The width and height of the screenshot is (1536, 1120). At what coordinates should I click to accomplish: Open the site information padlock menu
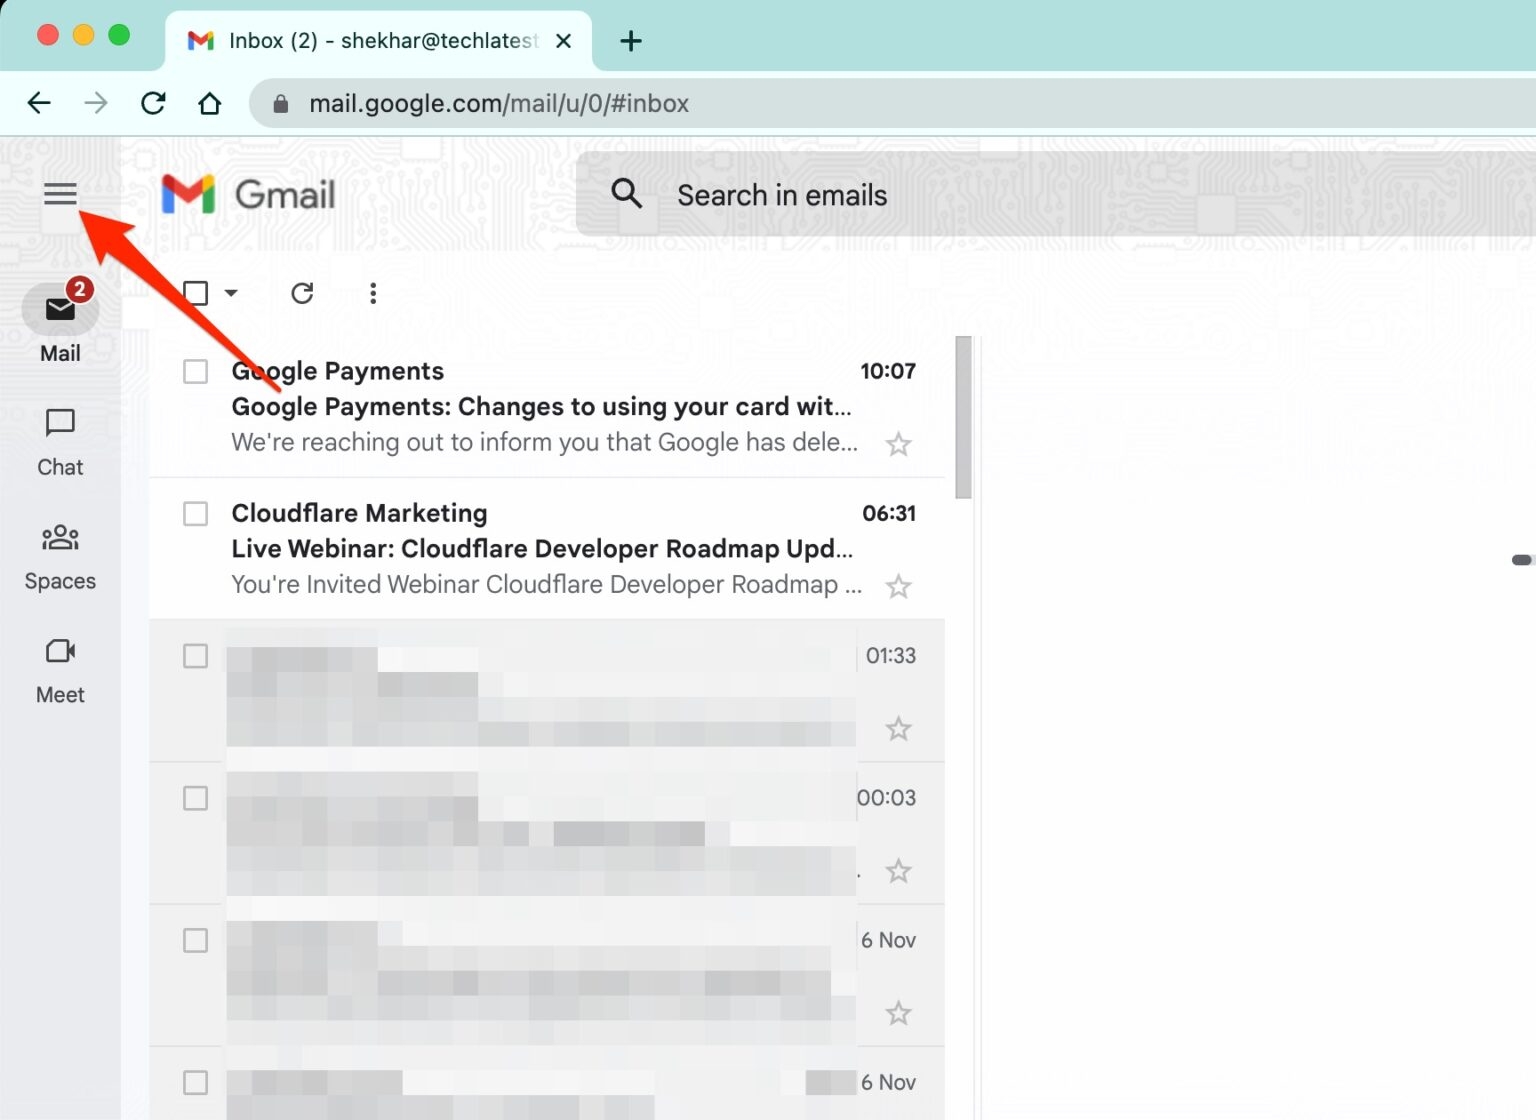coord(281,103)
